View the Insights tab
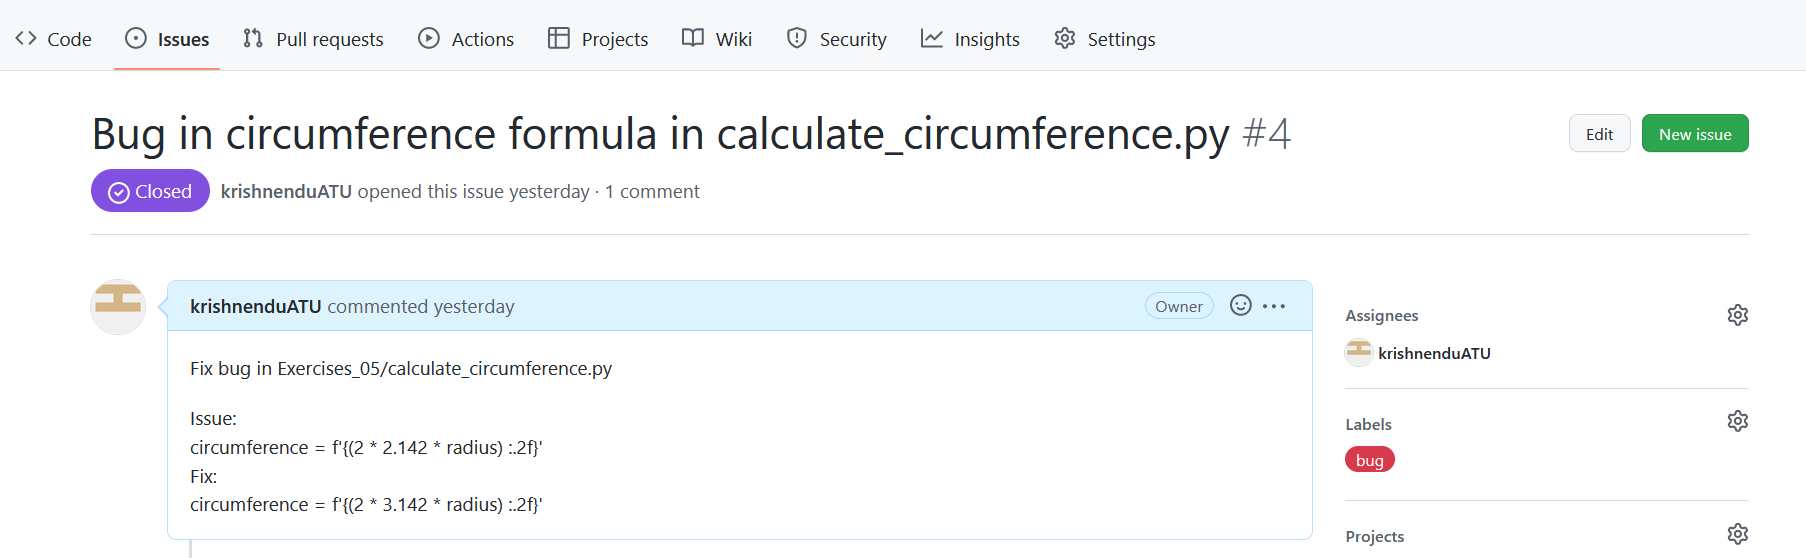This screenshot has height=558, width=1806. click(x=970, y=39)
